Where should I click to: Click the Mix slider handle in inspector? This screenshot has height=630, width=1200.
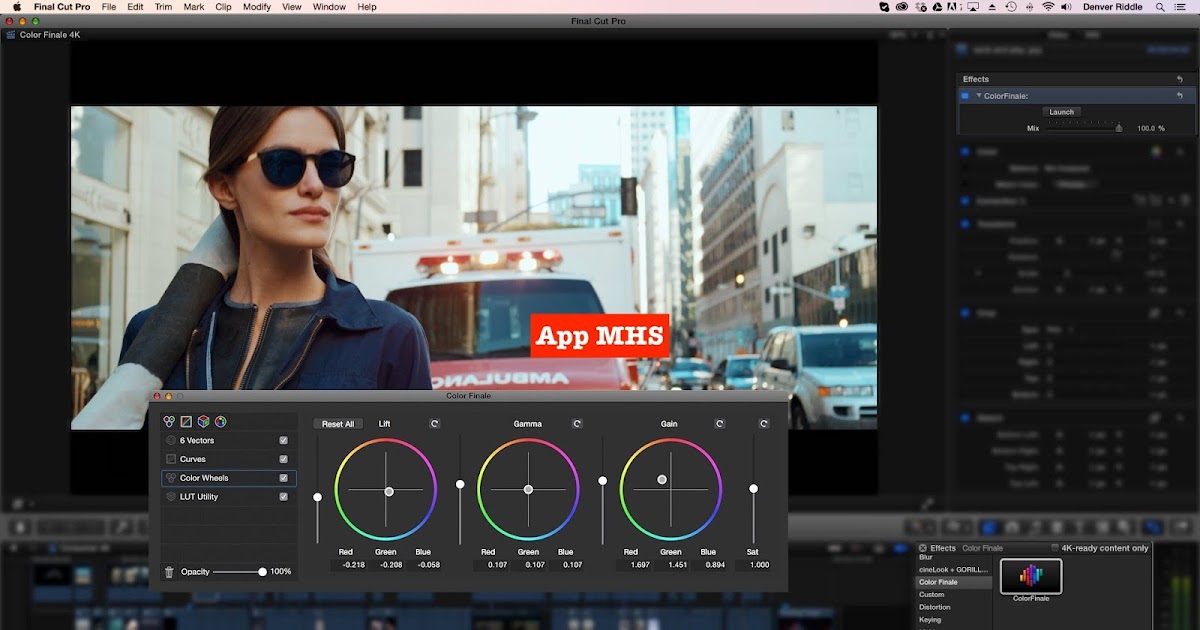1119,128
